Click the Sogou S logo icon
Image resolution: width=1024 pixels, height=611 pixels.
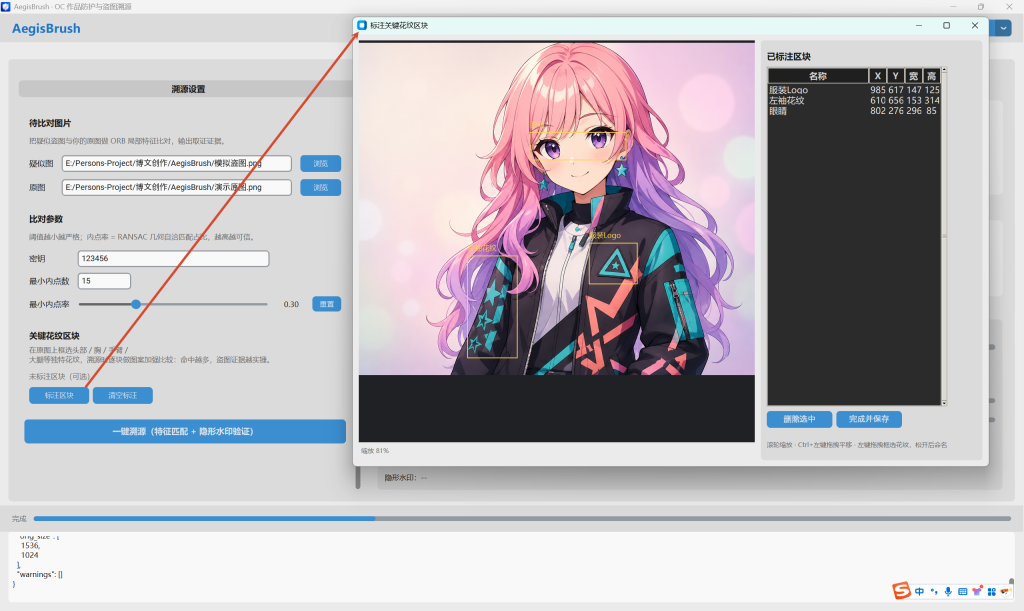click(x=901, y=591)
